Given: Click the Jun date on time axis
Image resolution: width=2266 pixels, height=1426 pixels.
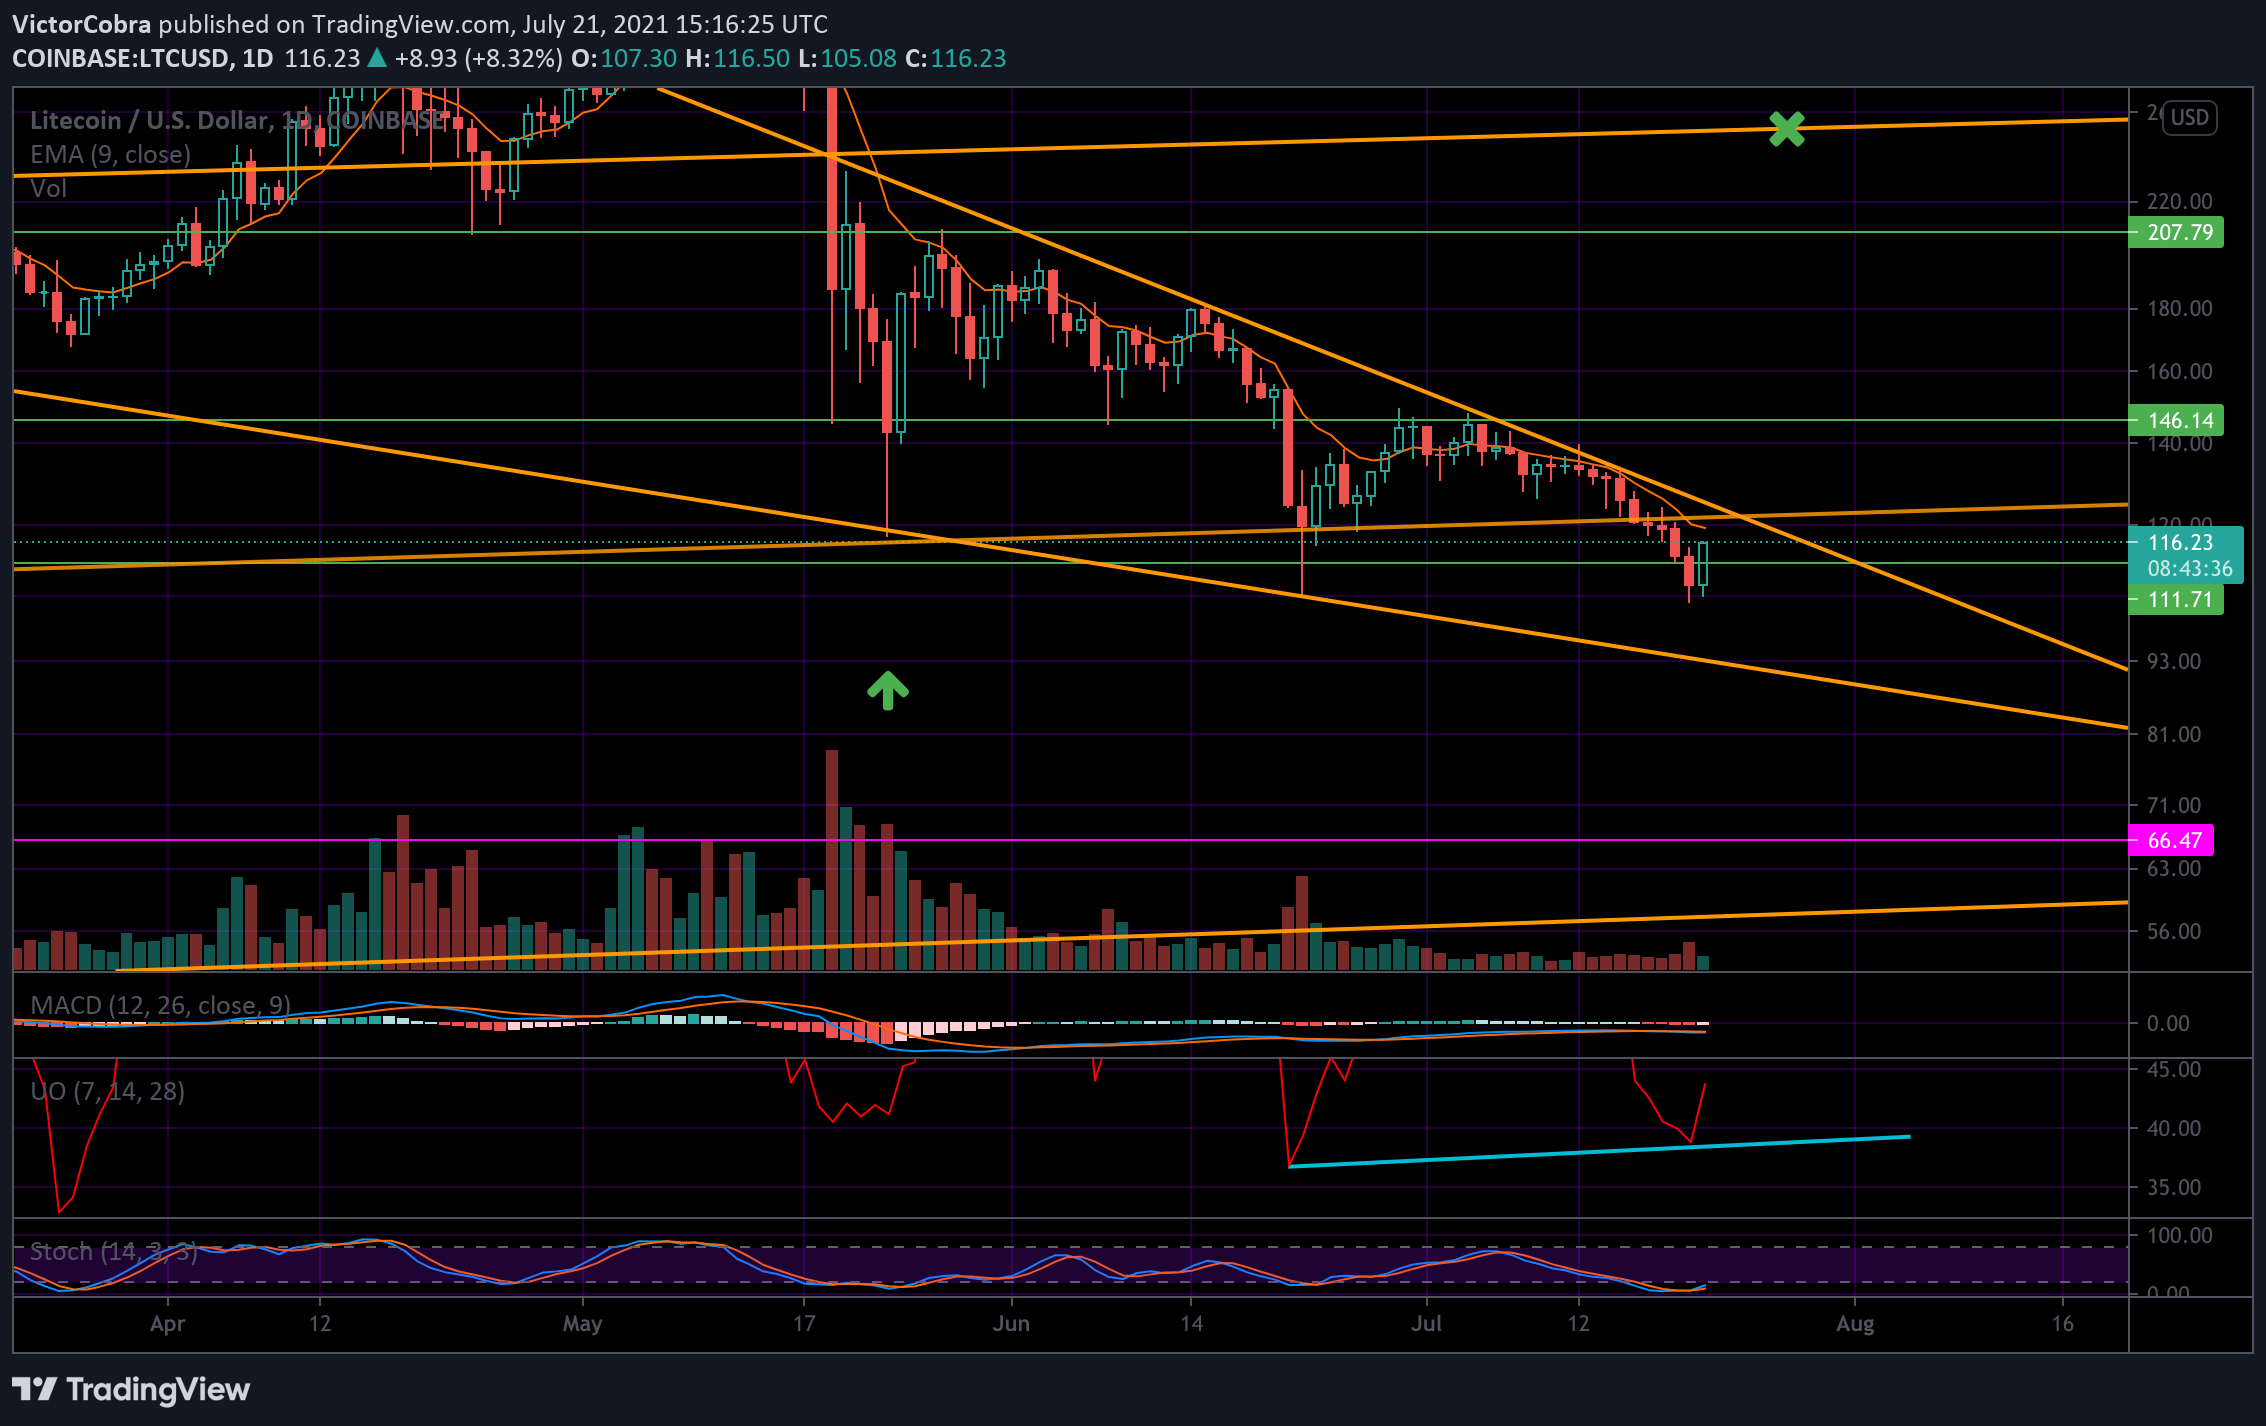Looking at the screenshot, I should pos(1011,1323).
